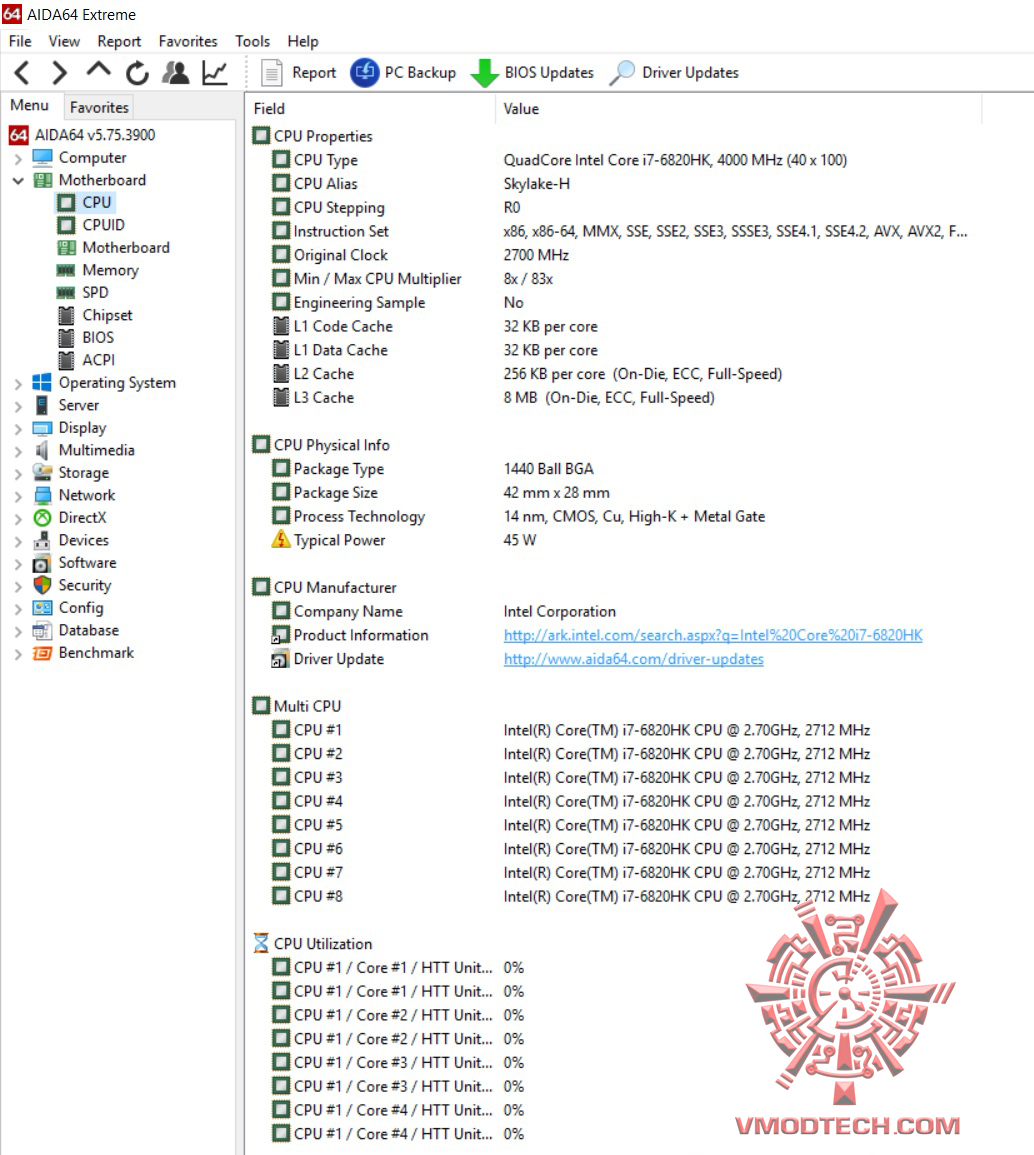The image size is (1034, 1155).
Task: Open the File menu
Action: point(20,41)
